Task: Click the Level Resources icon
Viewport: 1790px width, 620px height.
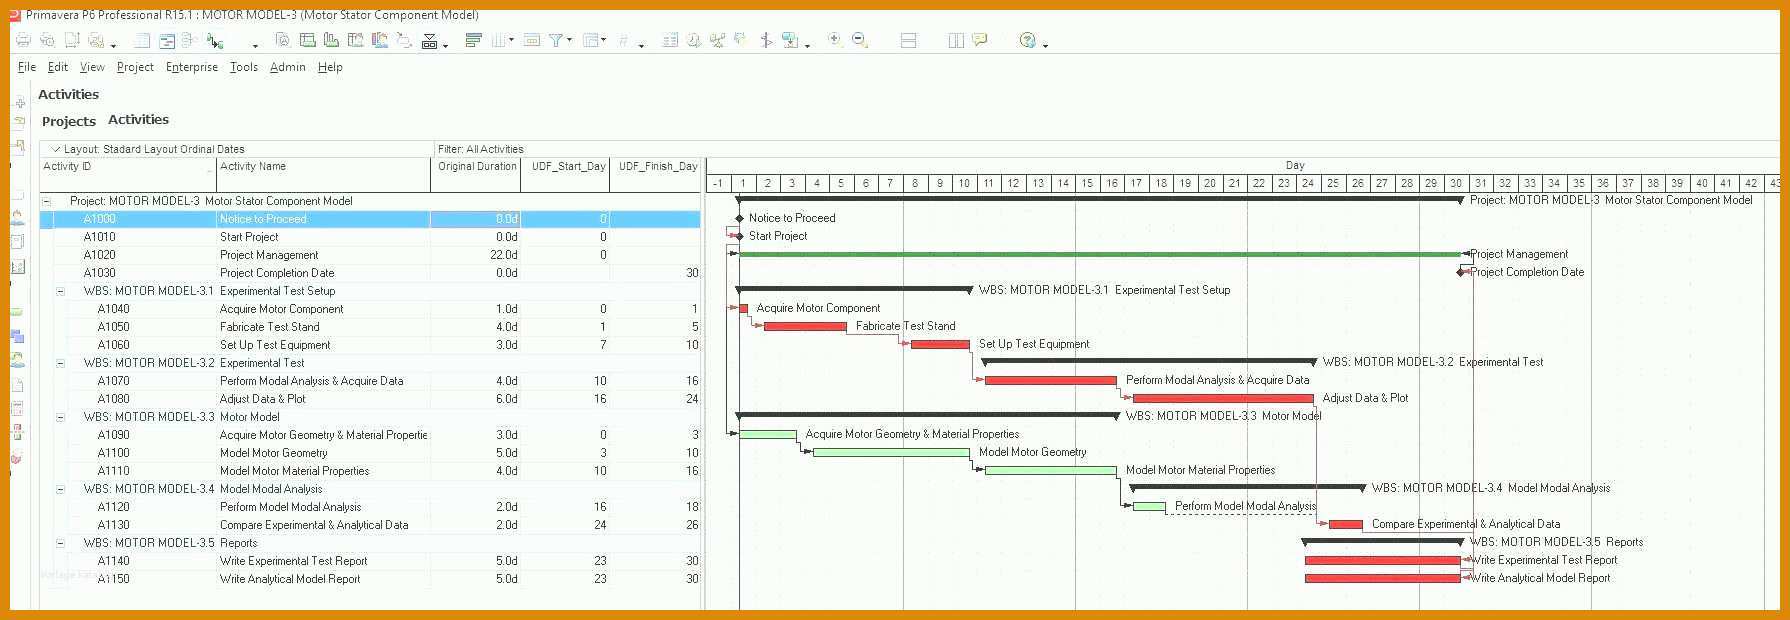Action: (x=717, y=40)
